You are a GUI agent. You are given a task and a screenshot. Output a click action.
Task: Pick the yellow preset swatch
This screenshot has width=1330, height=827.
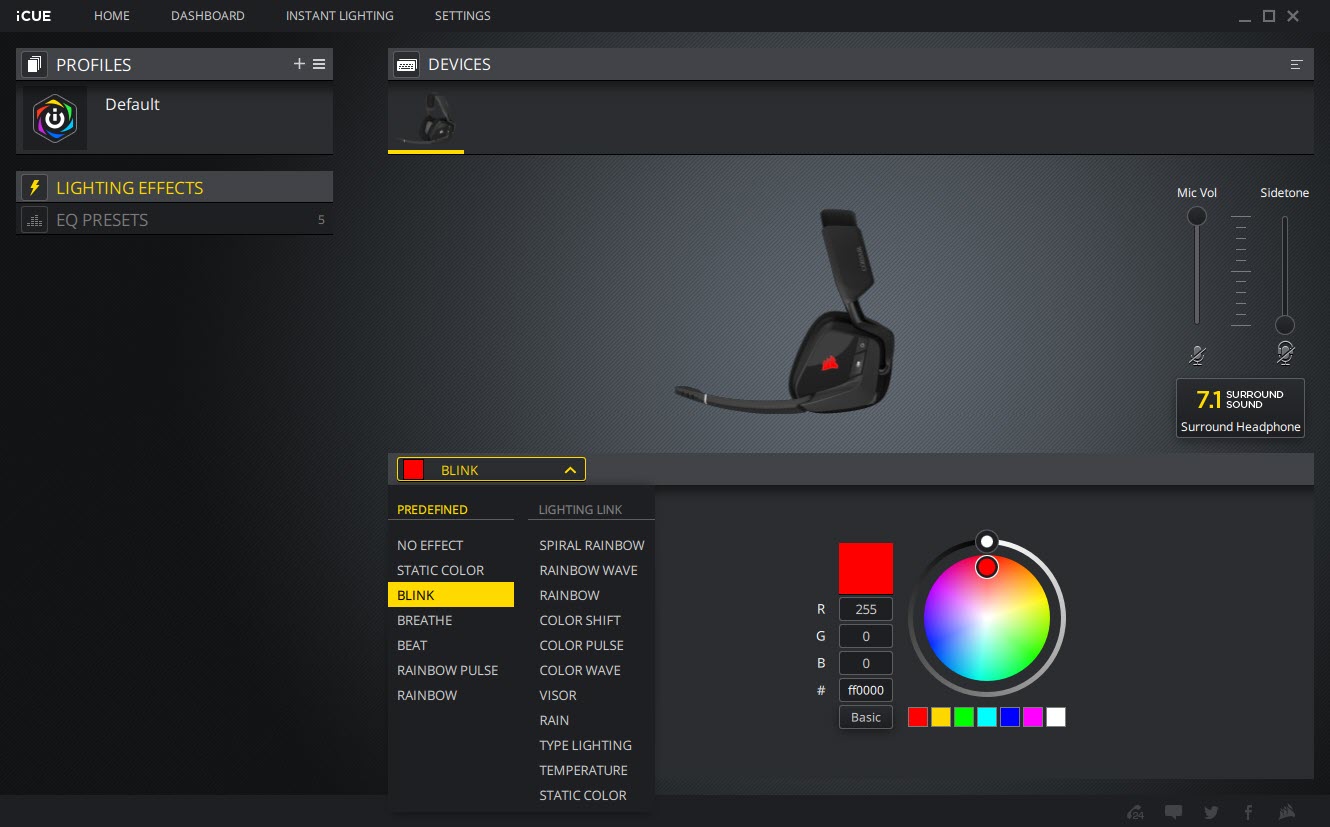(x=941, y=717)
